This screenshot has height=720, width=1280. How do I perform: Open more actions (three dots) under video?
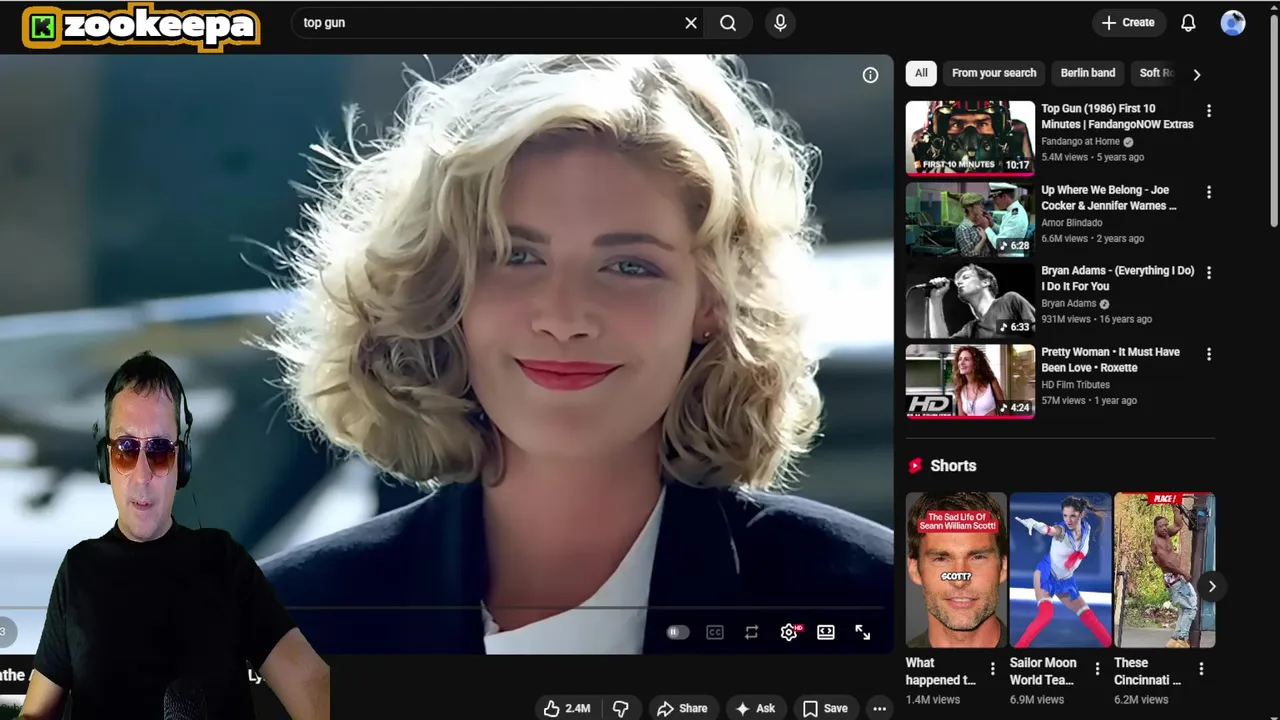point(879,708)
